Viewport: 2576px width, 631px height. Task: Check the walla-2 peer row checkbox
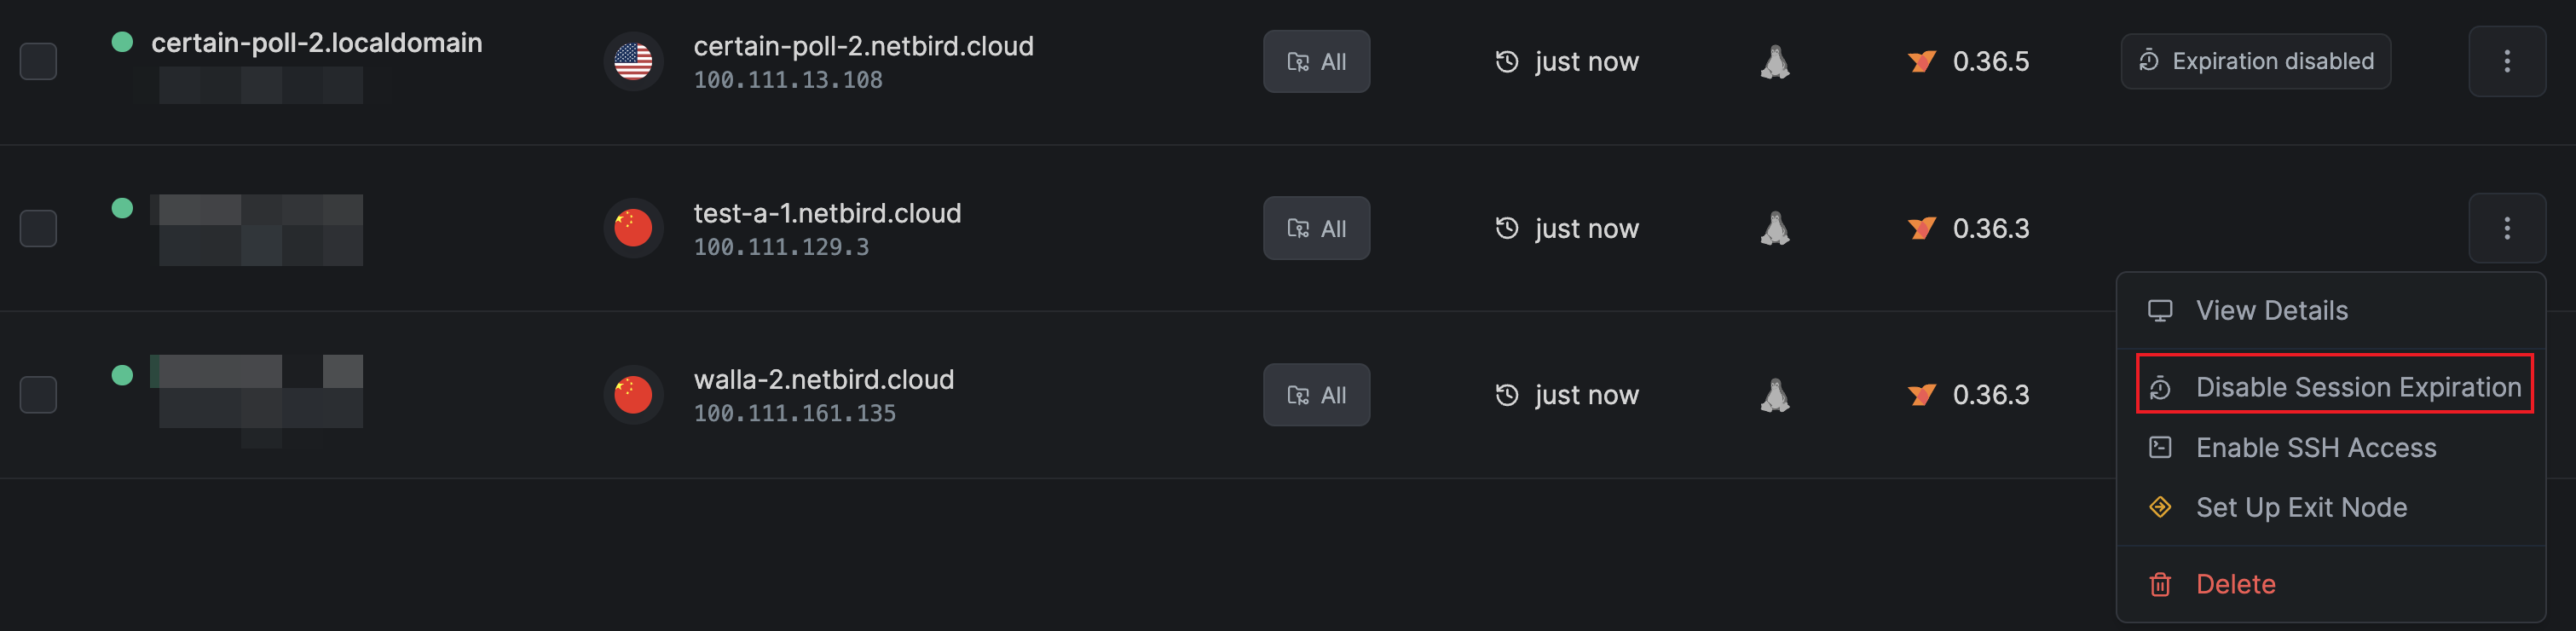pos(38,395)
